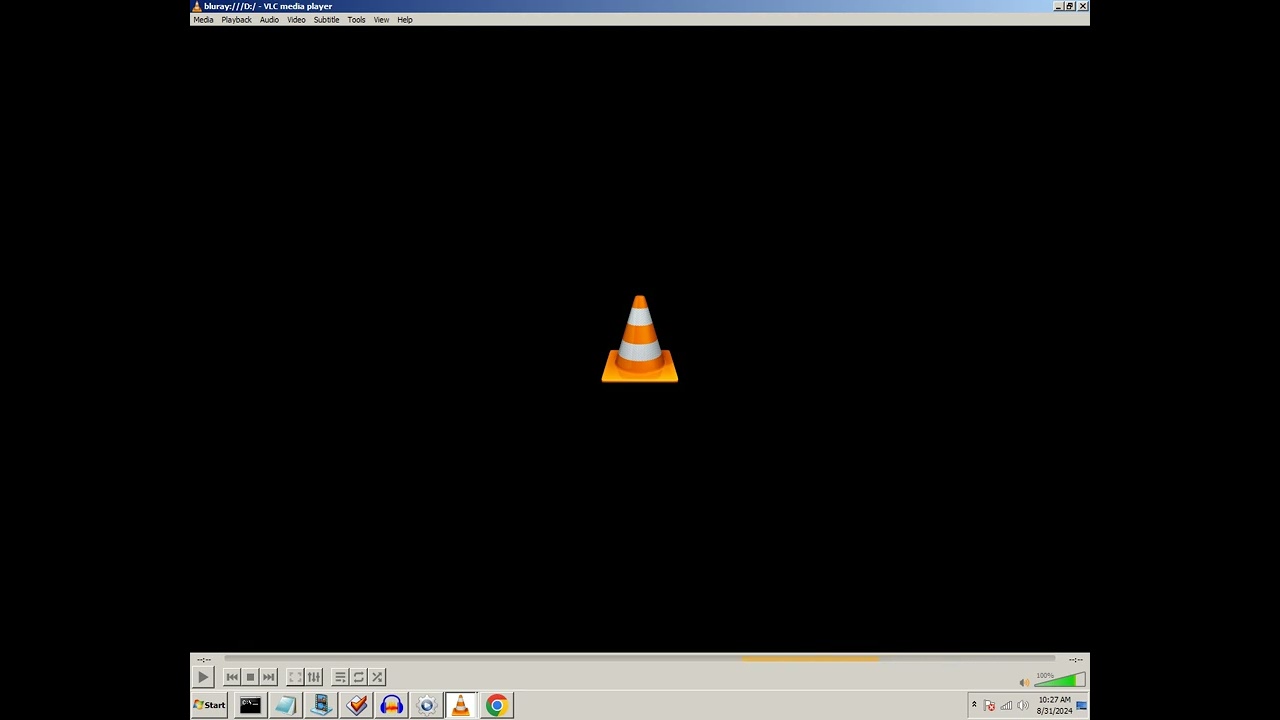Click the elapsed time label
Viewport: 1280px width, 720px height.
[x=204, y=660]
